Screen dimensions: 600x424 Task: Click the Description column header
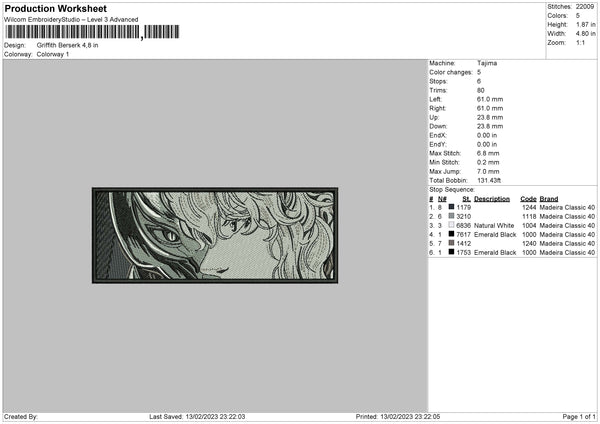pyautogui.click(x=492, y=199)
